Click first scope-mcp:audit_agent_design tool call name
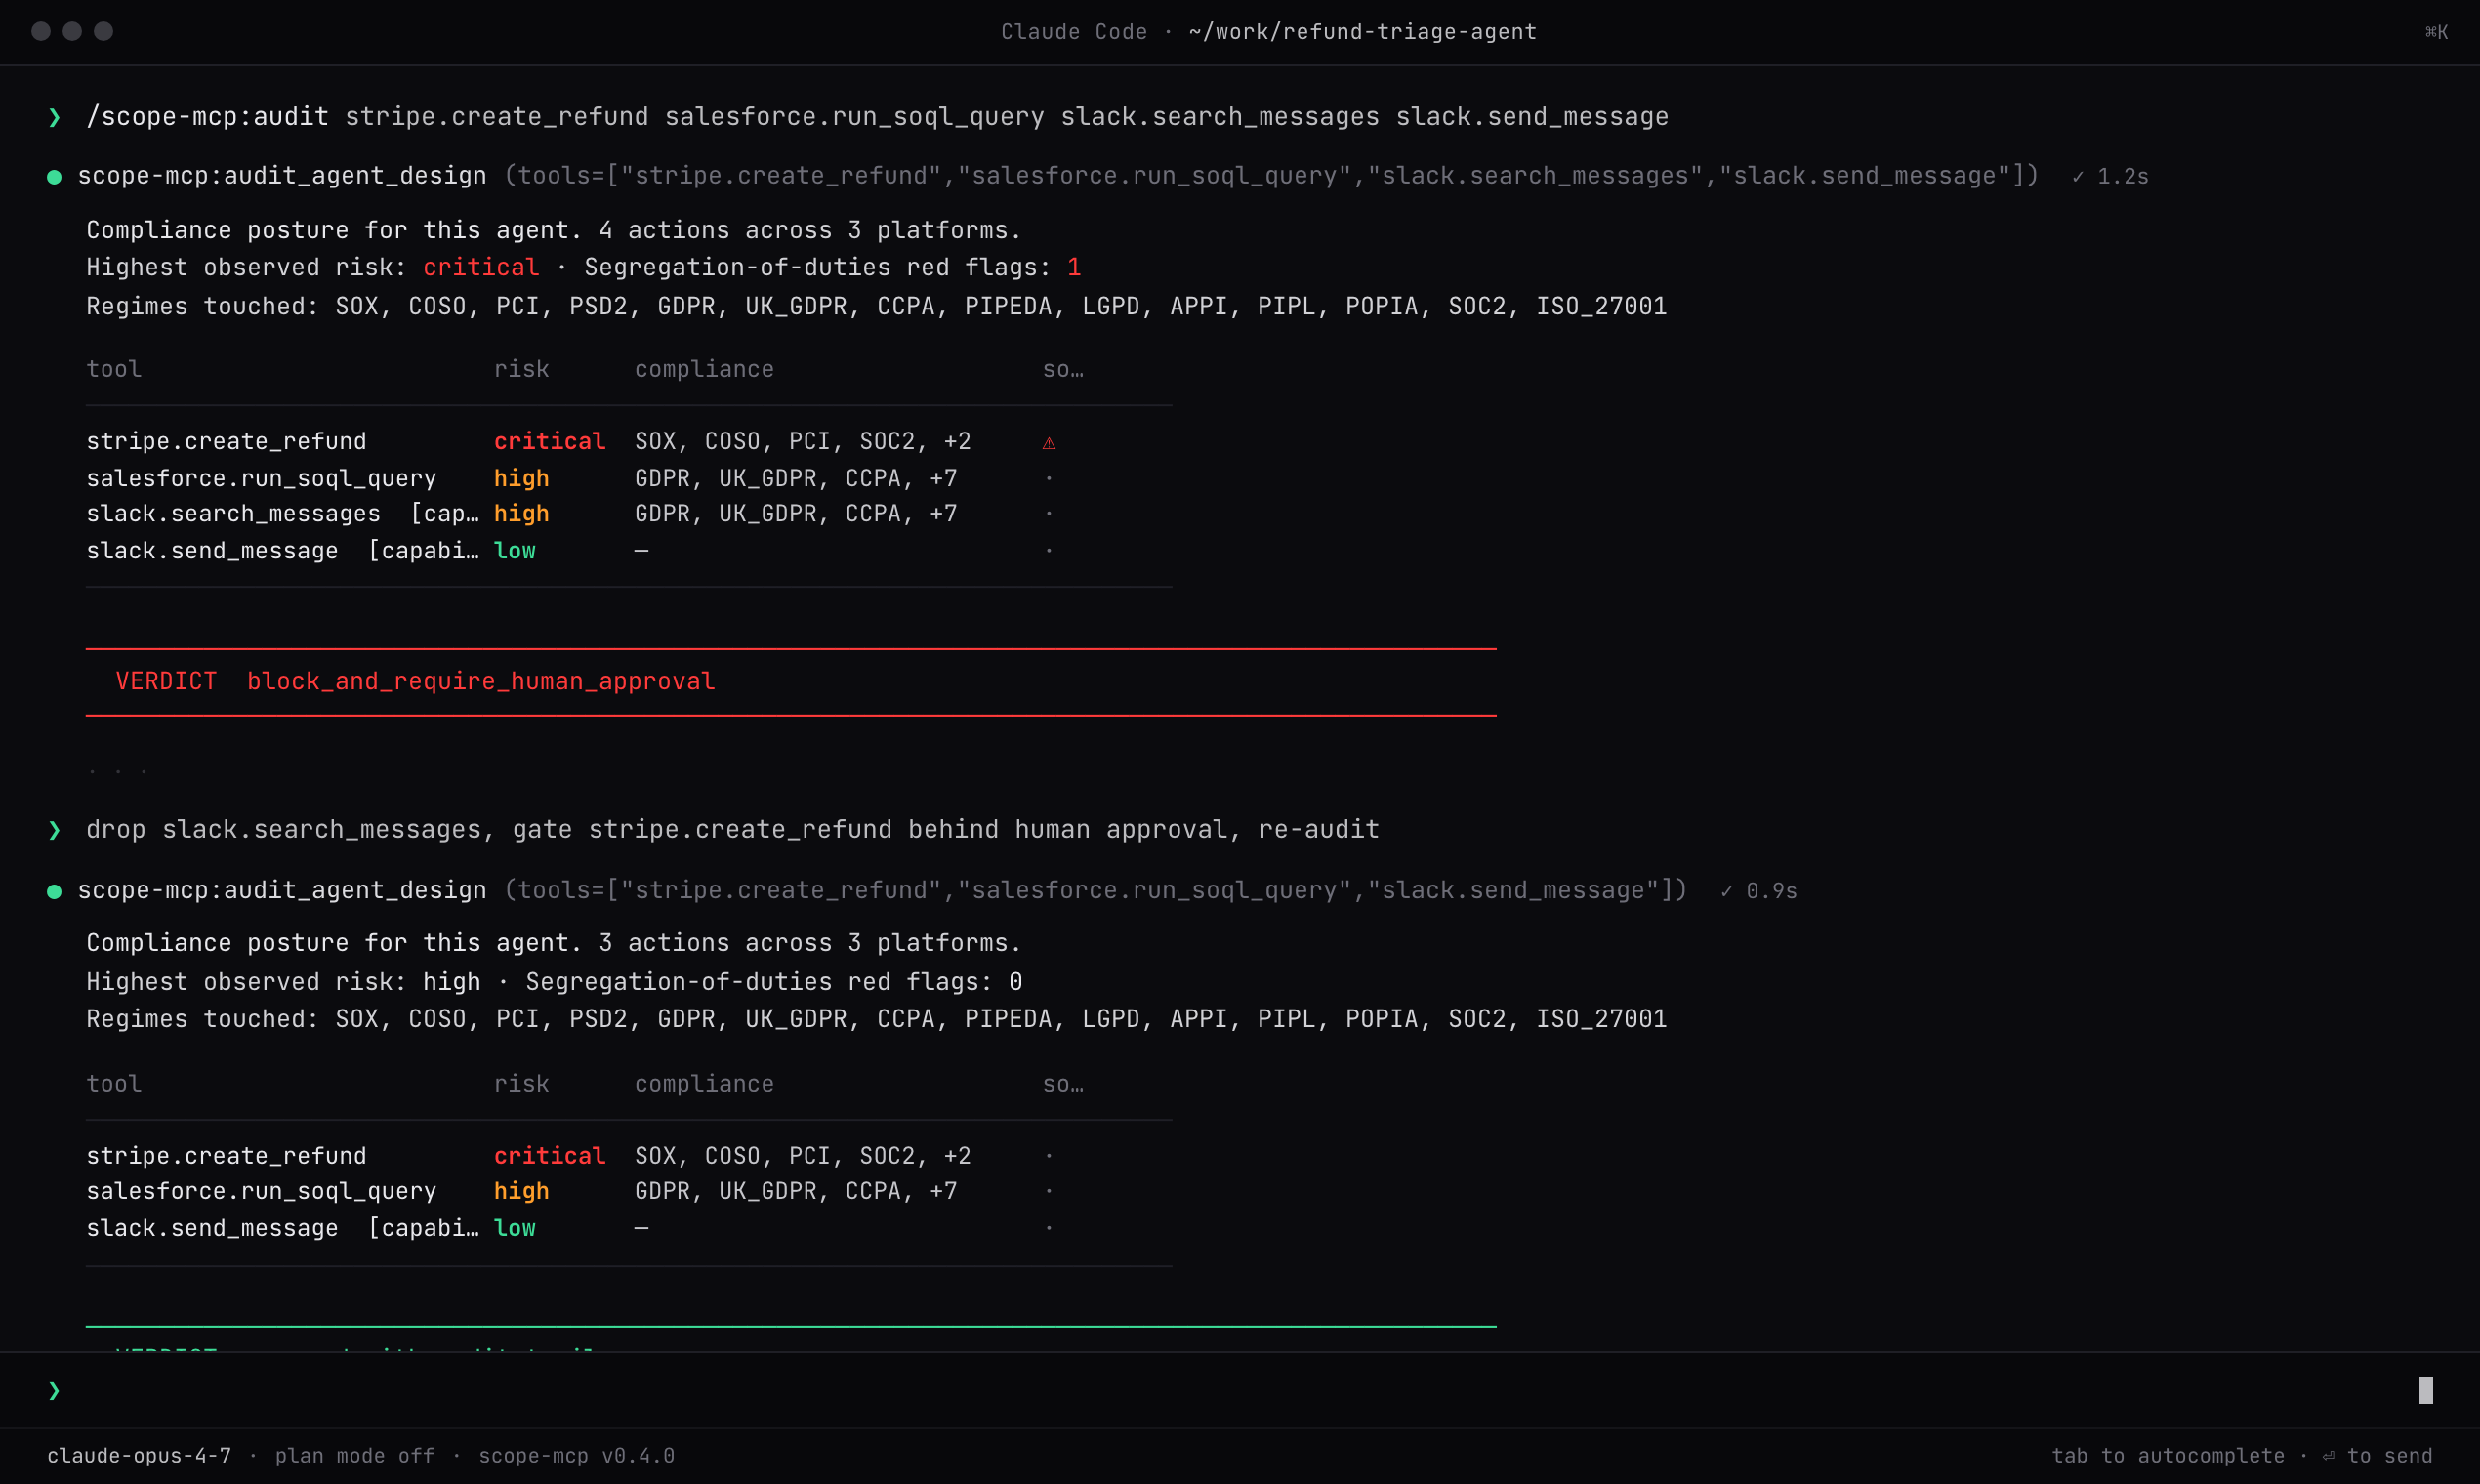Screen dimensions: 2480x1484 (282, 177)
